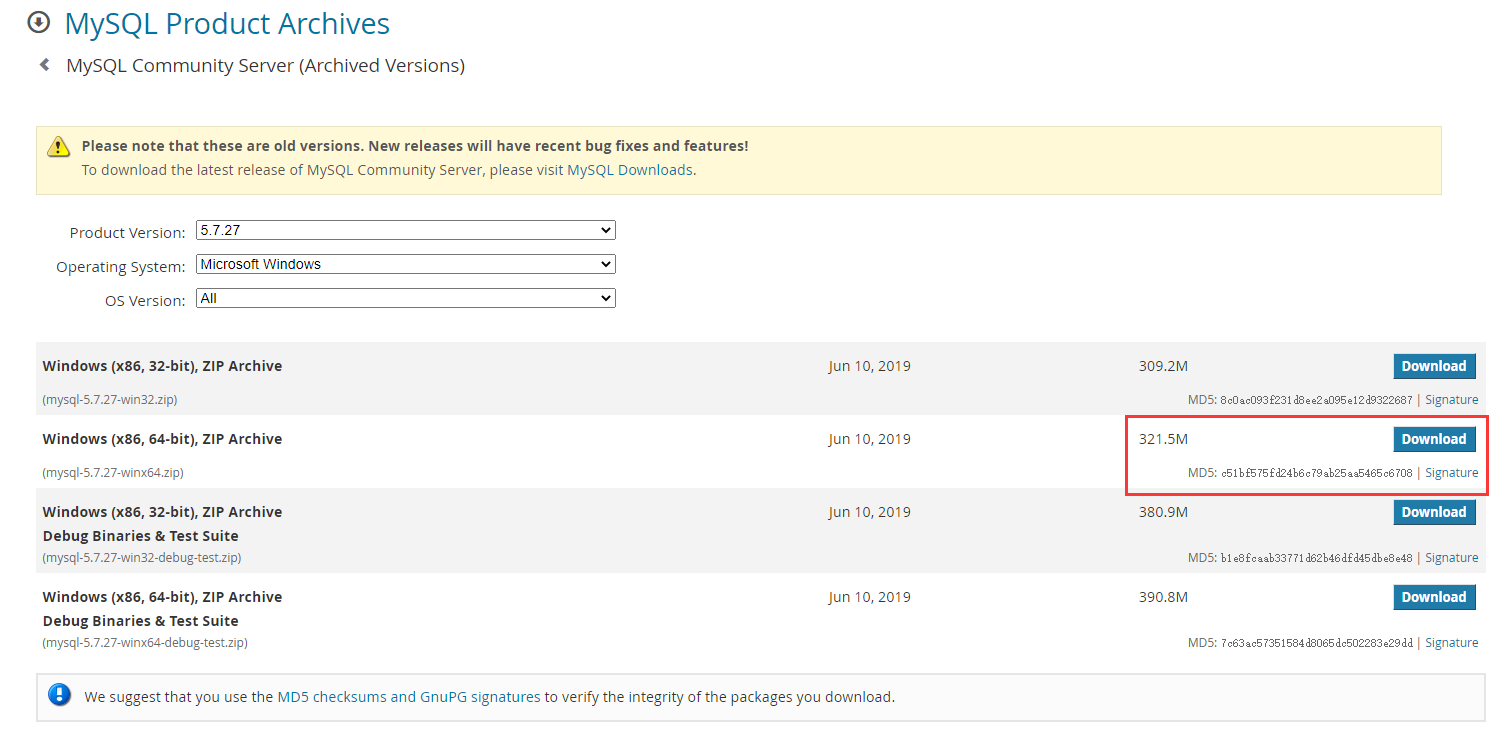Screen dimensions: 1502x735
Task: Follow the MD5 checksums and GnuPG signatures link
Action: click(x=408, y=697)
